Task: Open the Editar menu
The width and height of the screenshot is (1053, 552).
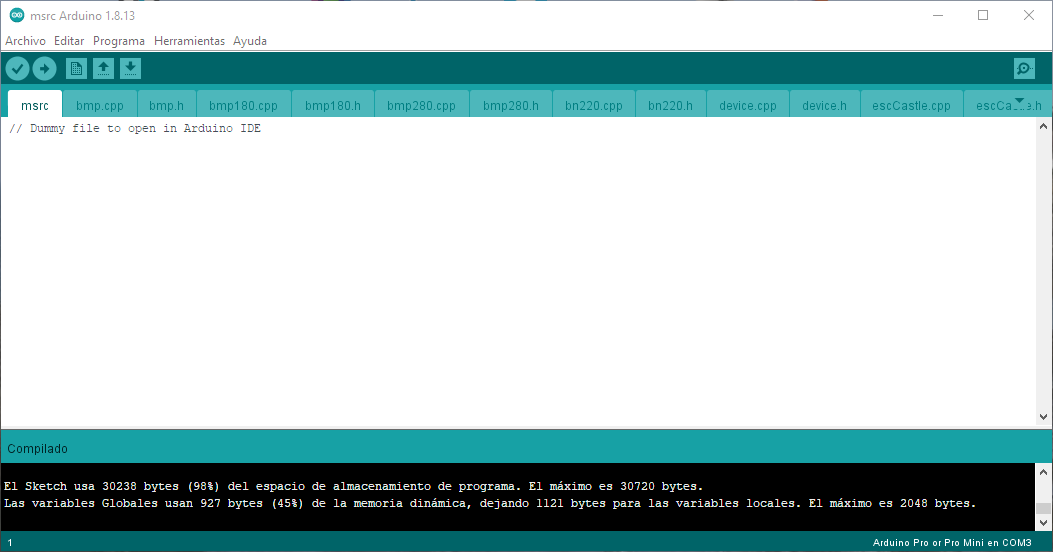Action: click(69, 41)
